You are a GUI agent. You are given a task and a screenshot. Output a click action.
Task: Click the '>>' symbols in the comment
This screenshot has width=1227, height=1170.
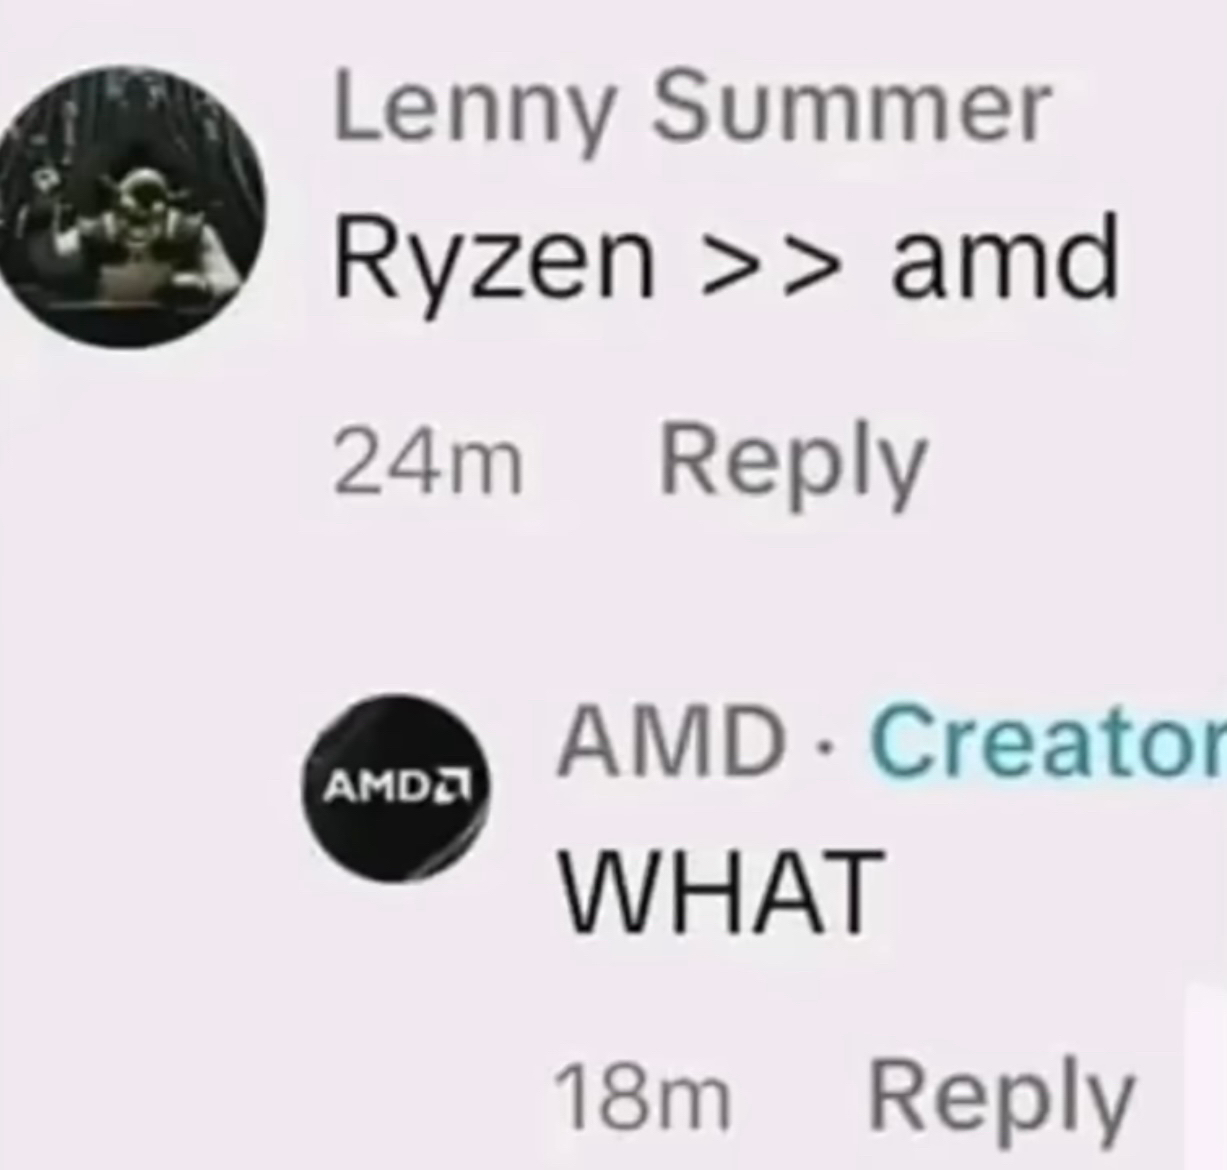(x=771, y=267)
